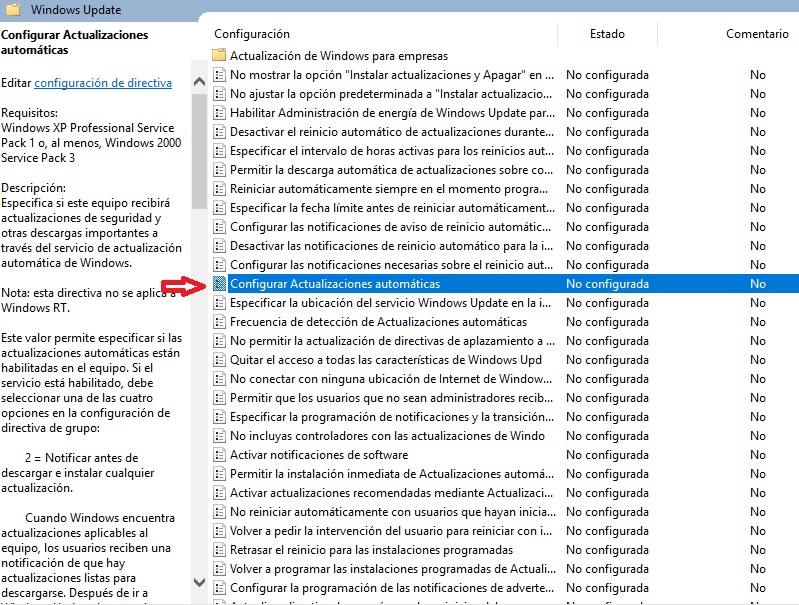Image resolution: width=799 pixels, height=605 pixels.
Task: Select 'Volver a programar las instalaciones programadas' row
Action: (x=393, y=569)
